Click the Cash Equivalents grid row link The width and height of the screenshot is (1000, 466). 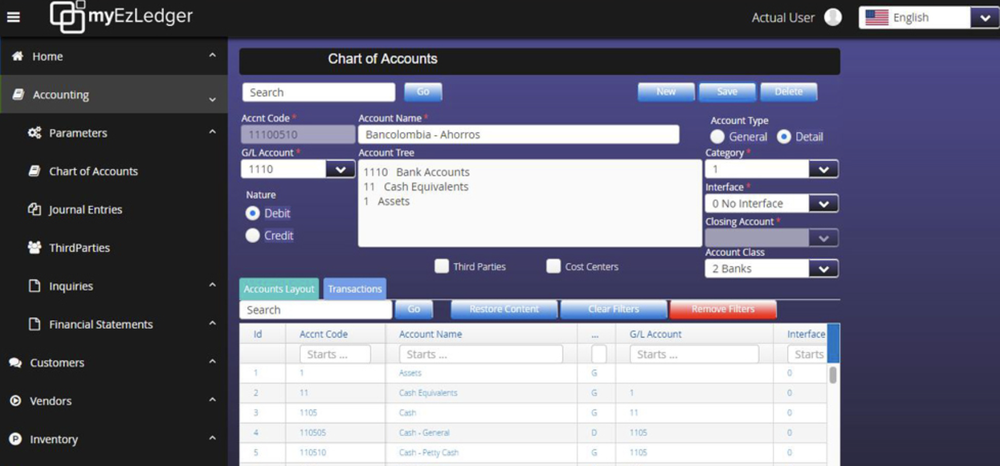tap(428, 393)
